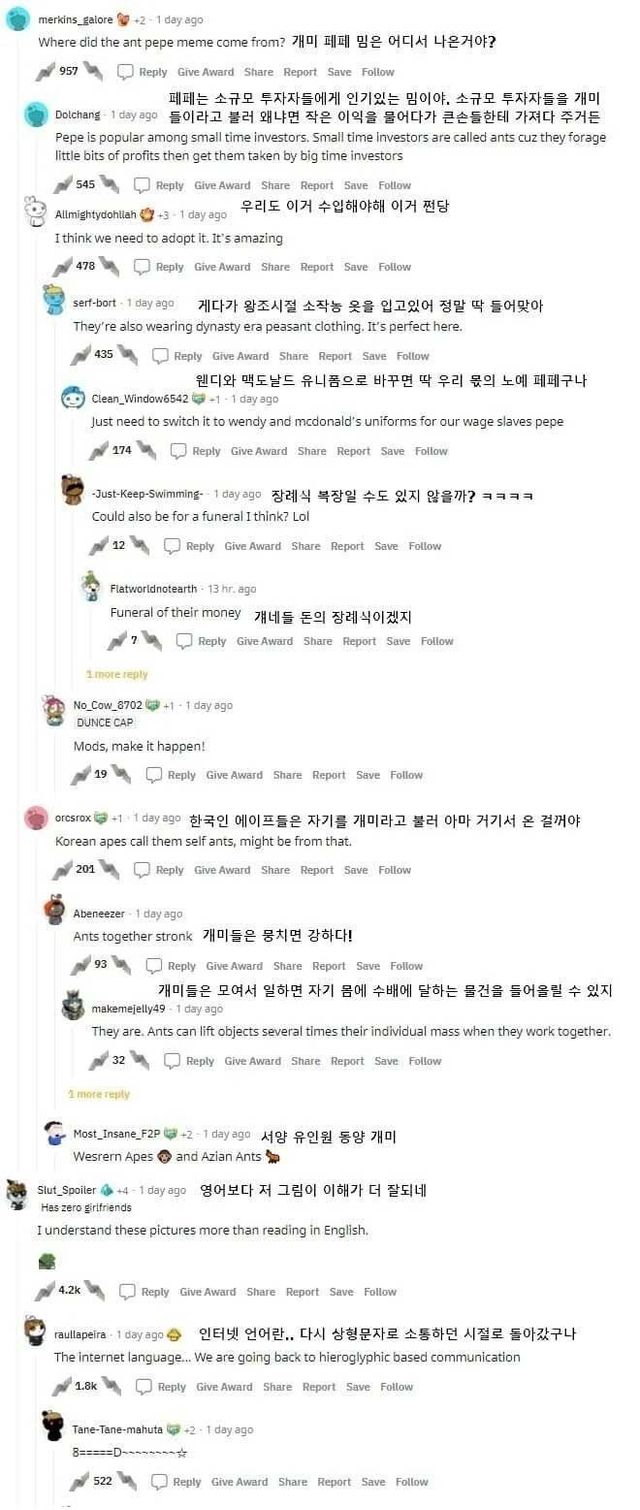This screenshot has height=1510, width=640.
Task: Downvote Clean_Window6542's comment with 174 points
Action: tap(146, 451)
